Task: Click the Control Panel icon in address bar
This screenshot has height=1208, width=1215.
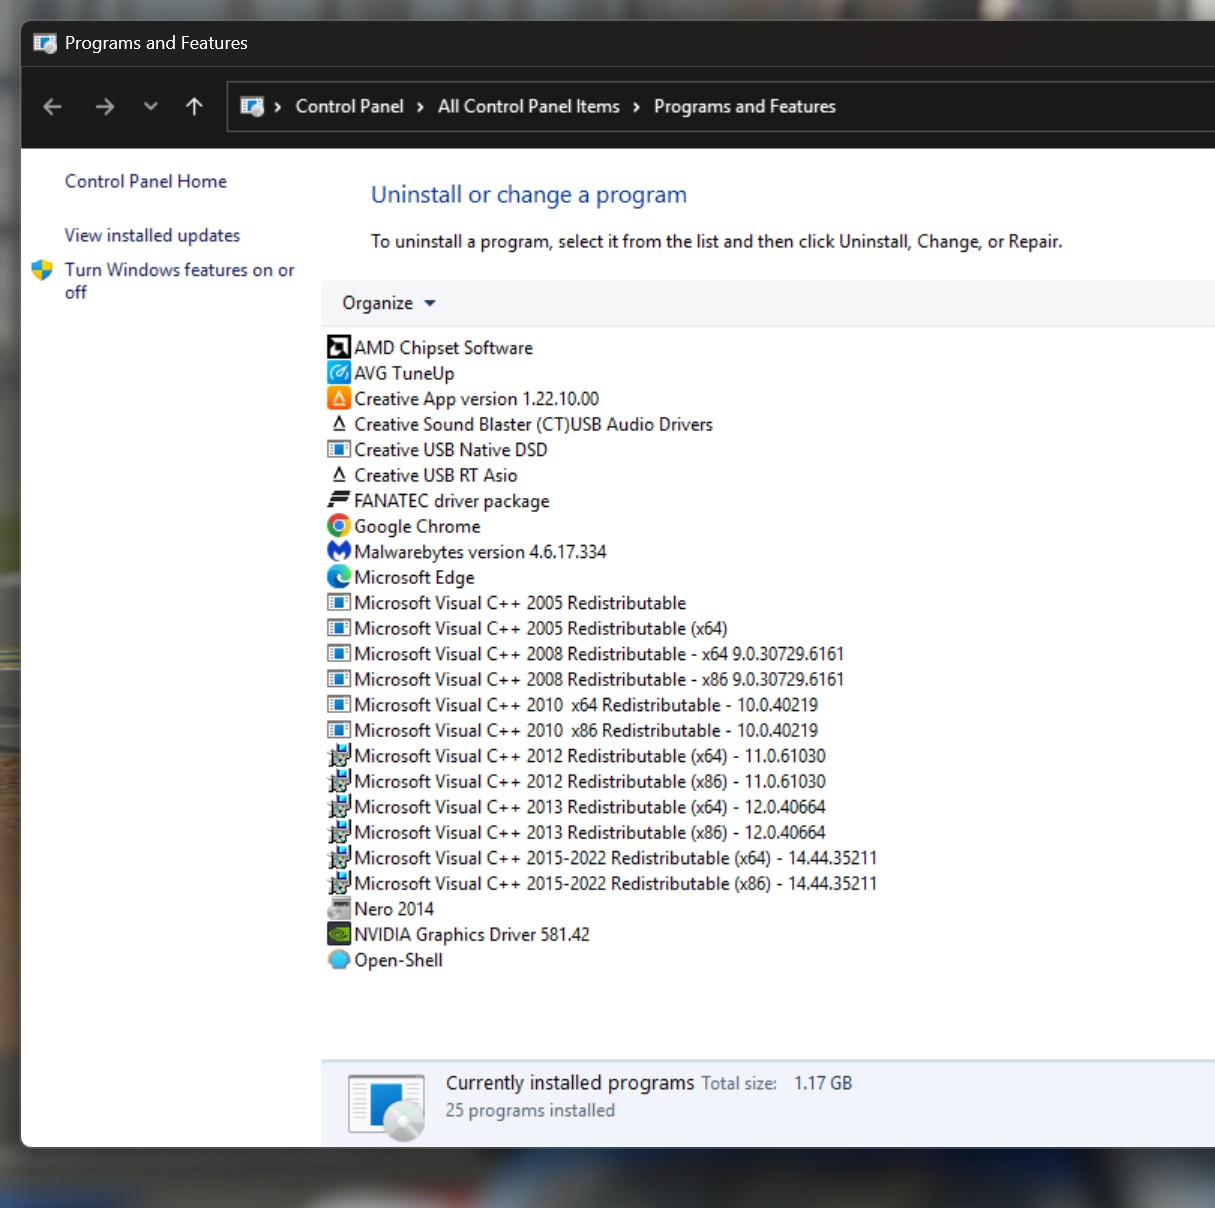Action: pos(253,106)
